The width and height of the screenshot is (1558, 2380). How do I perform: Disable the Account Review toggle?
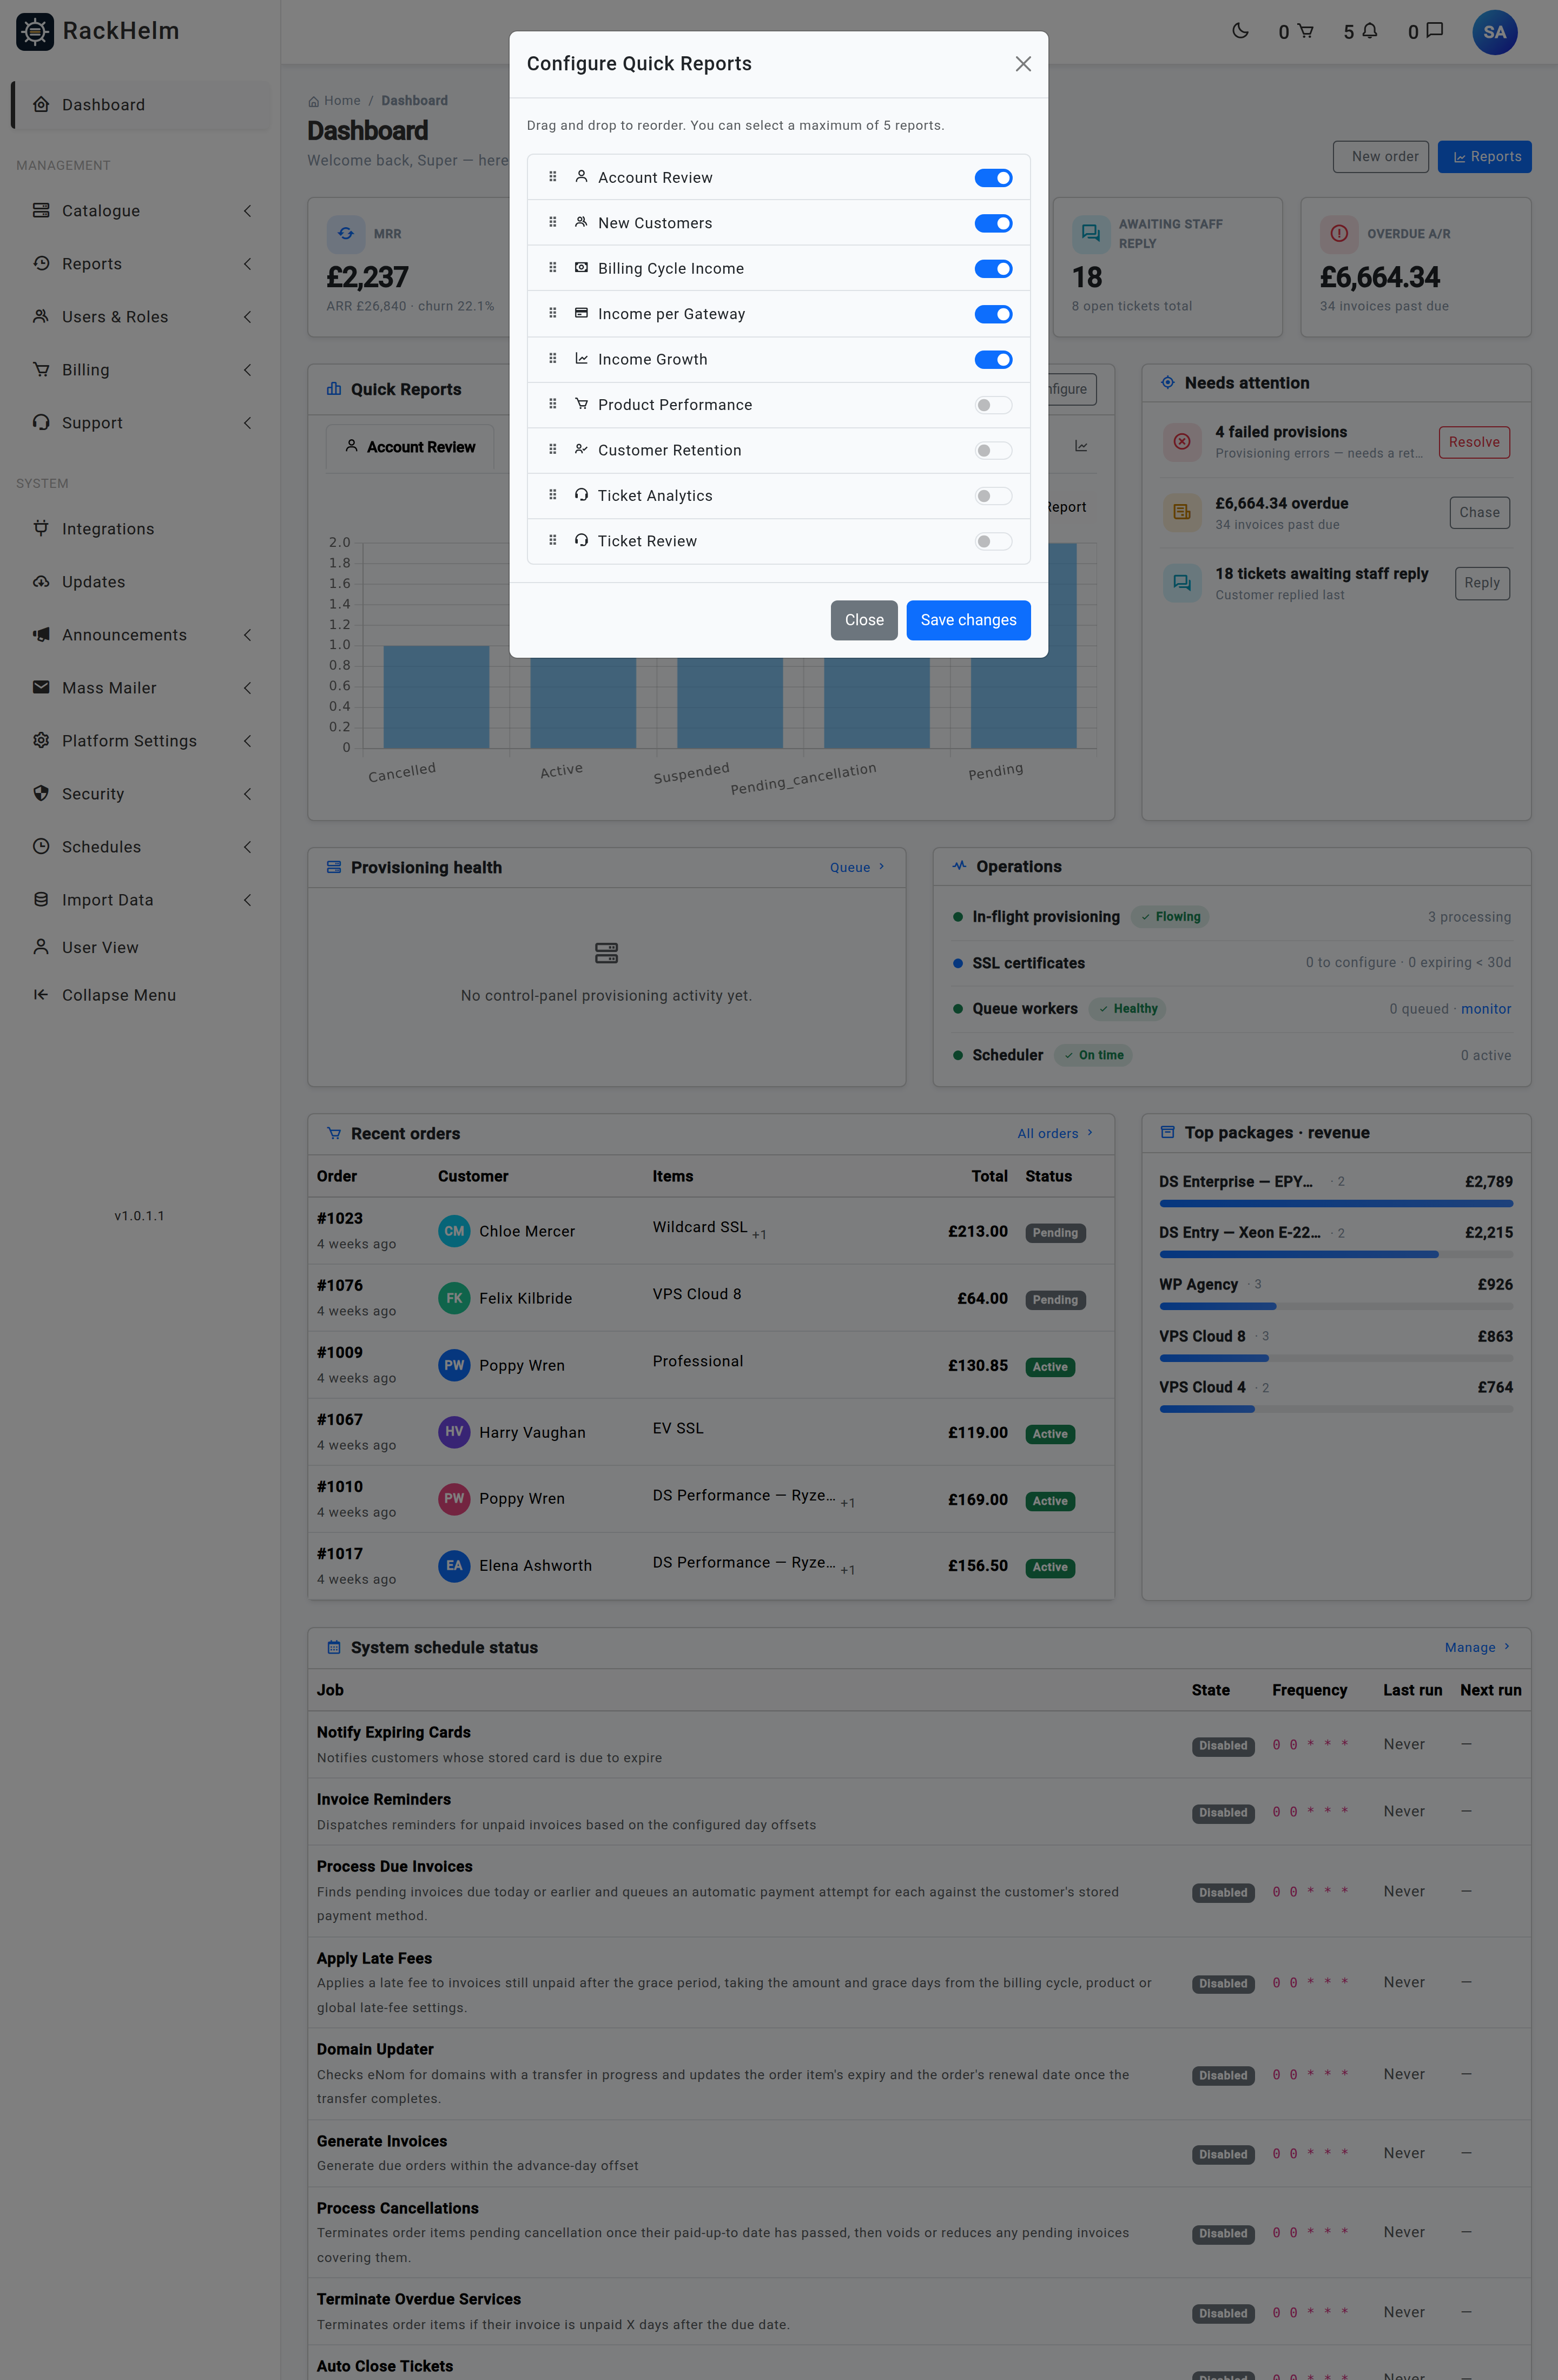pos(993,178)
